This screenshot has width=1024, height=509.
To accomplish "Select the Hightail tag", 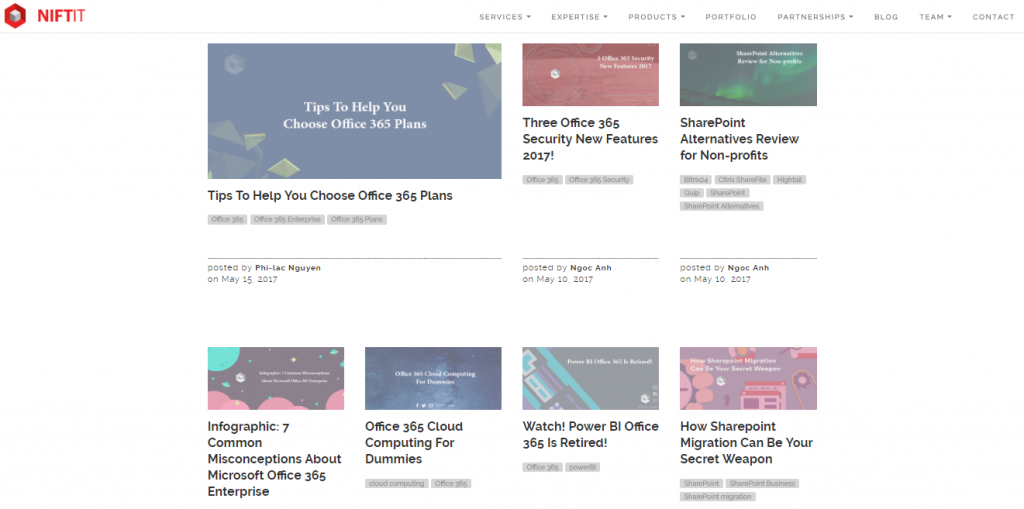I will coord(790,180).
